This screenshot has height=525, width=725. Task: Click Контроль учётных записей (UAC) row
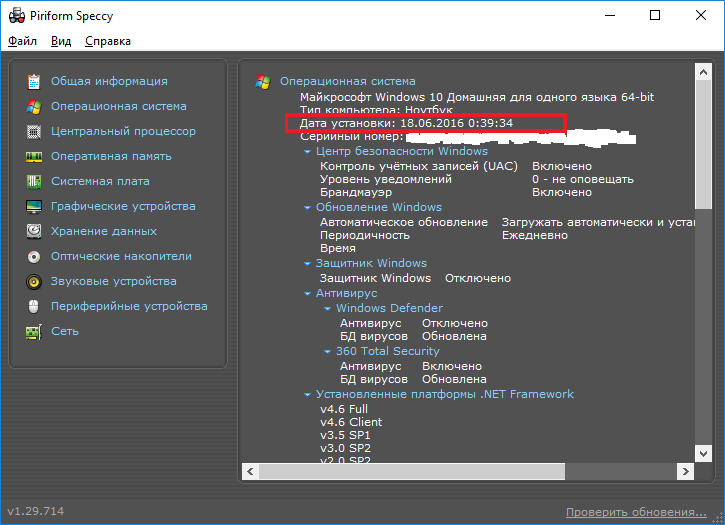pos(456,166)
